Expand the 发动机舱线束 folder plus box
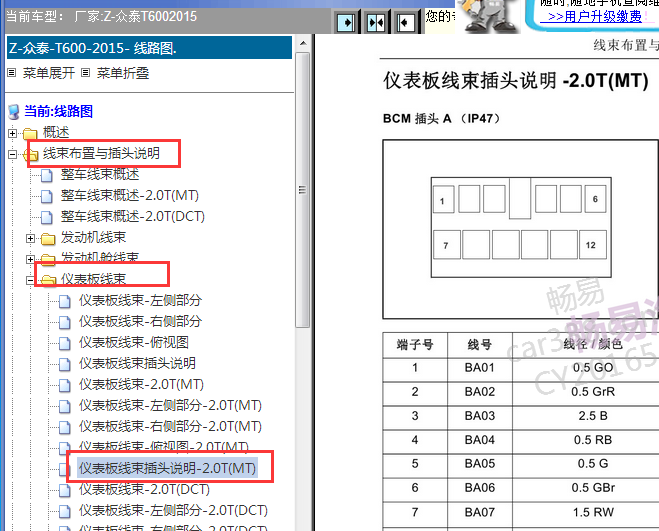Image resolution: width=659 pixels, height=531 pixels. [x=30, y=259]
